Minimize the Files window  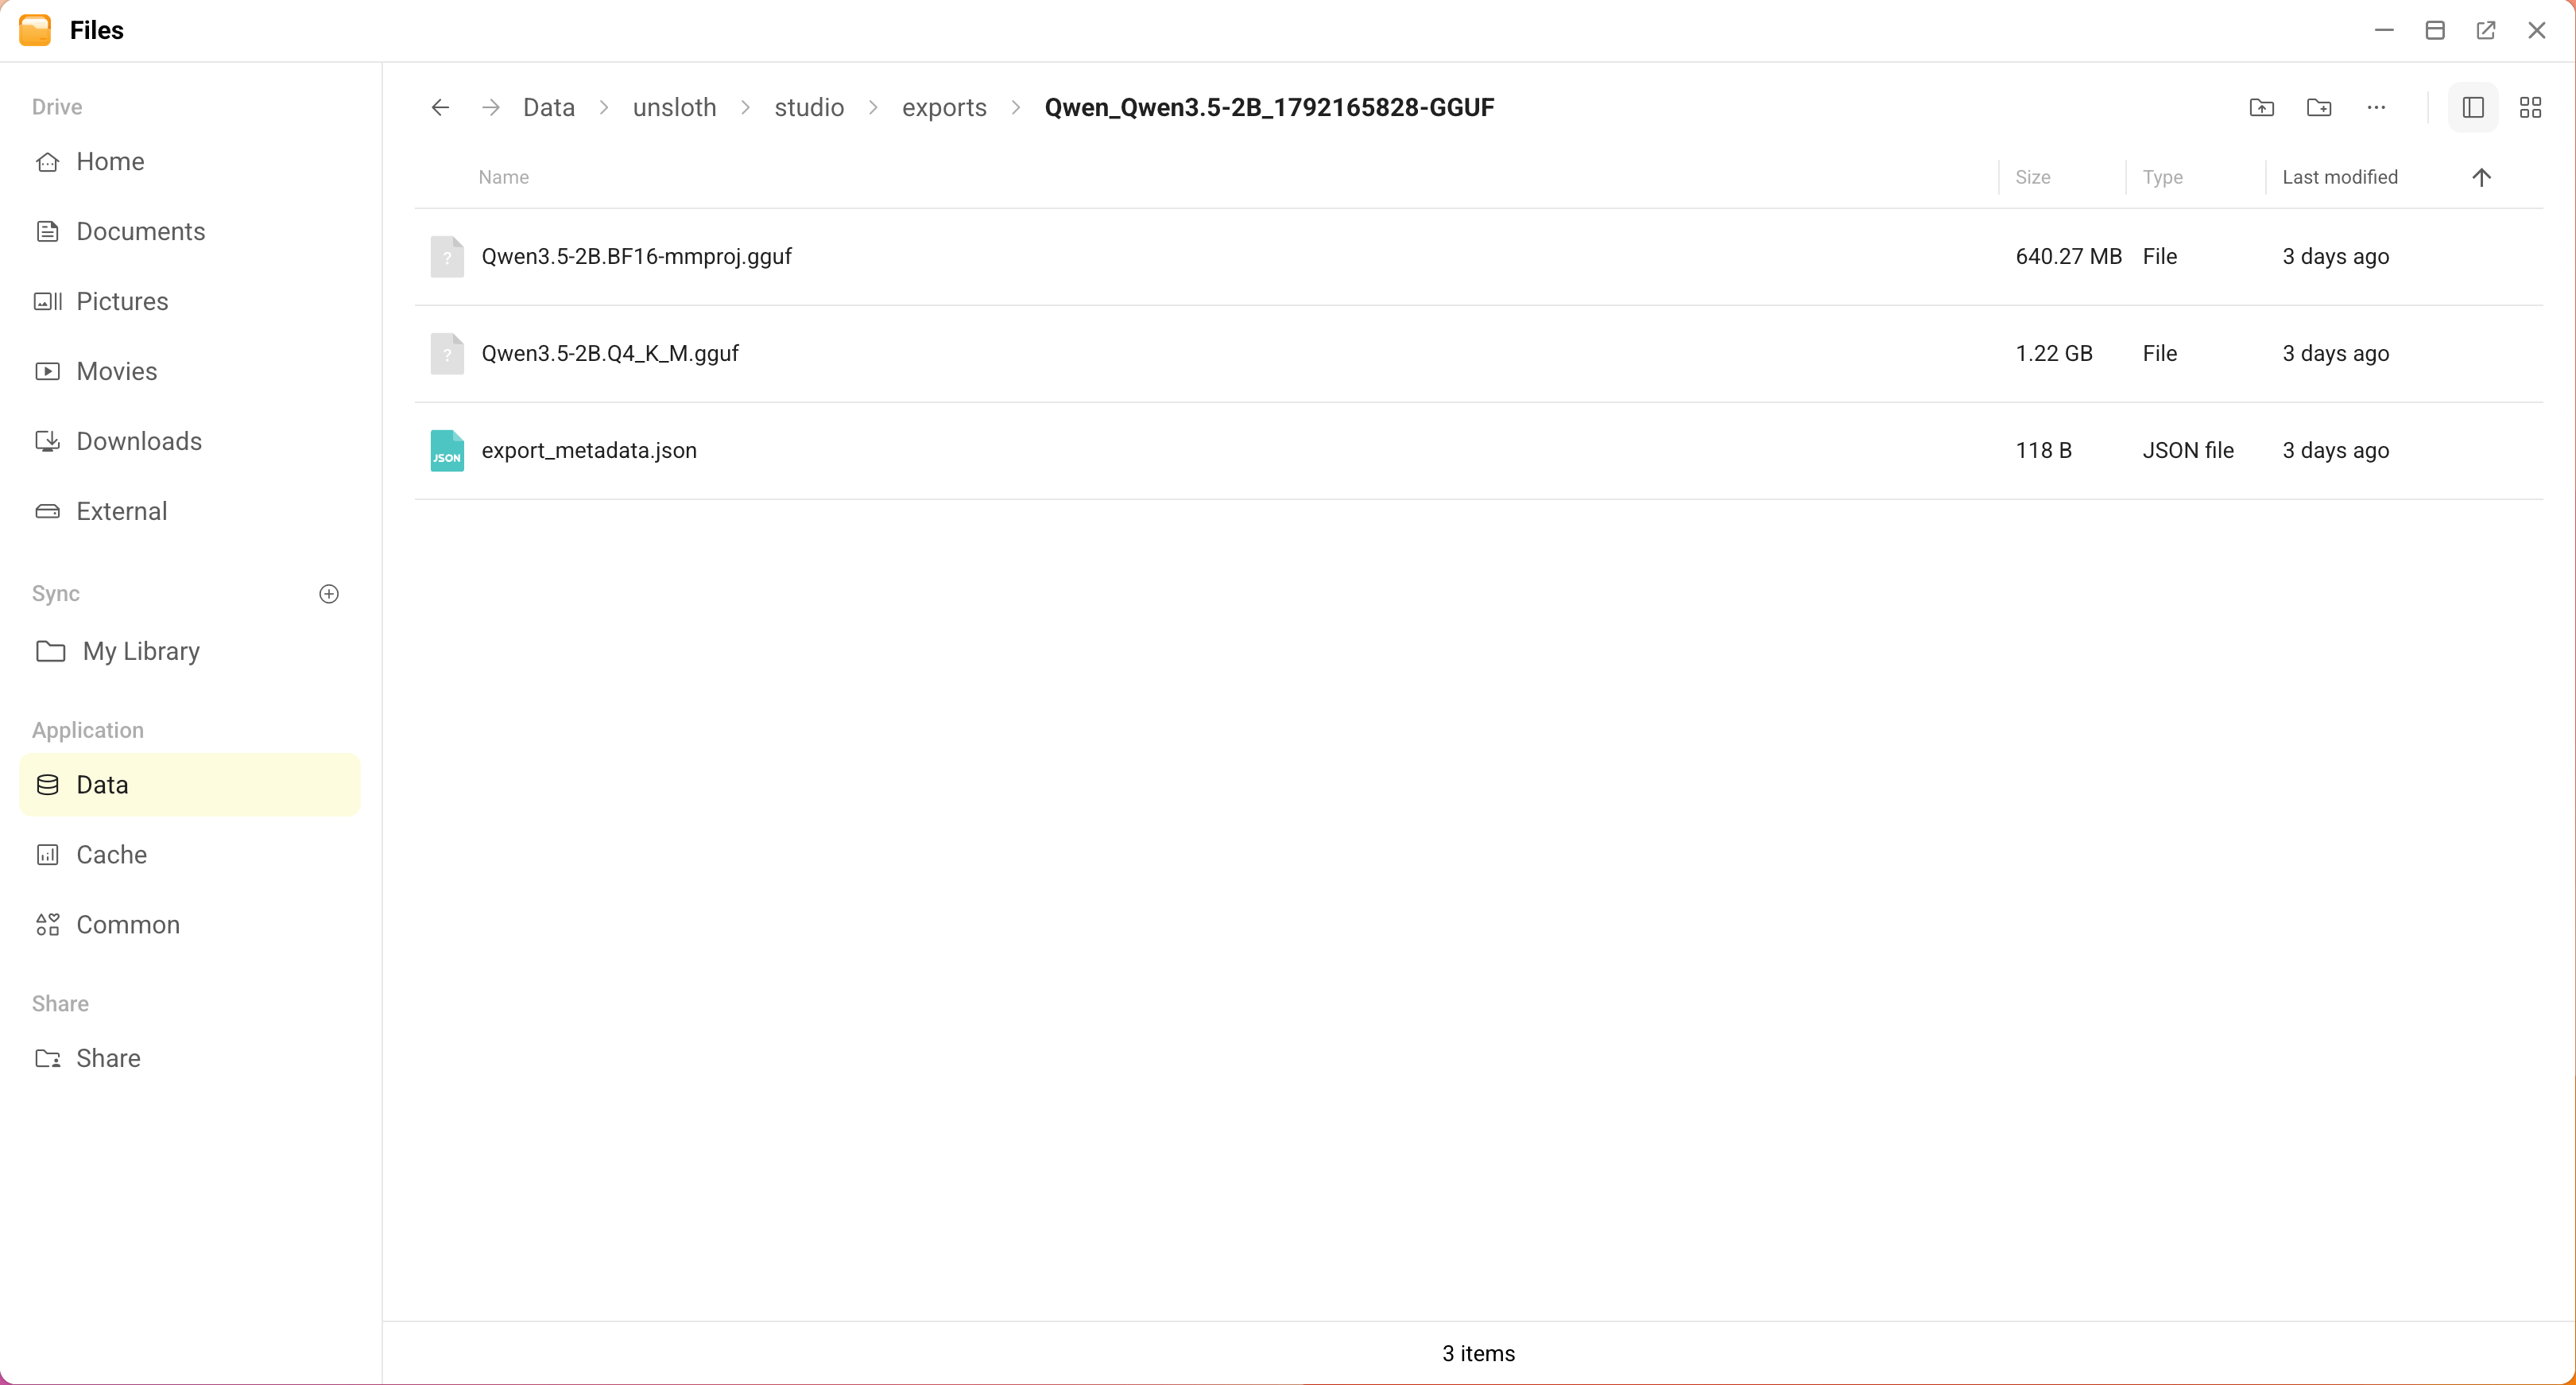(2384, 30)
